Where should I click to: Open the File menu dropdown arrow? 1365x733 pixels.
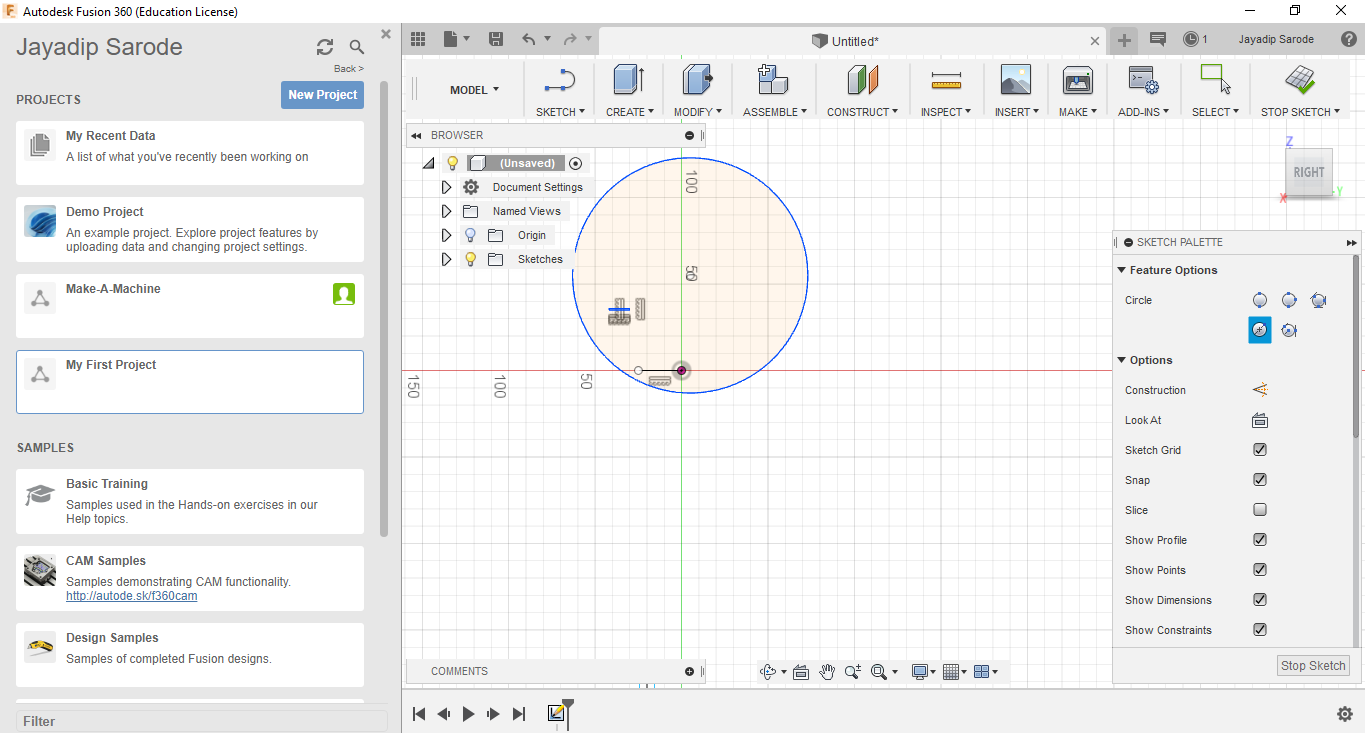click(467, 39)
